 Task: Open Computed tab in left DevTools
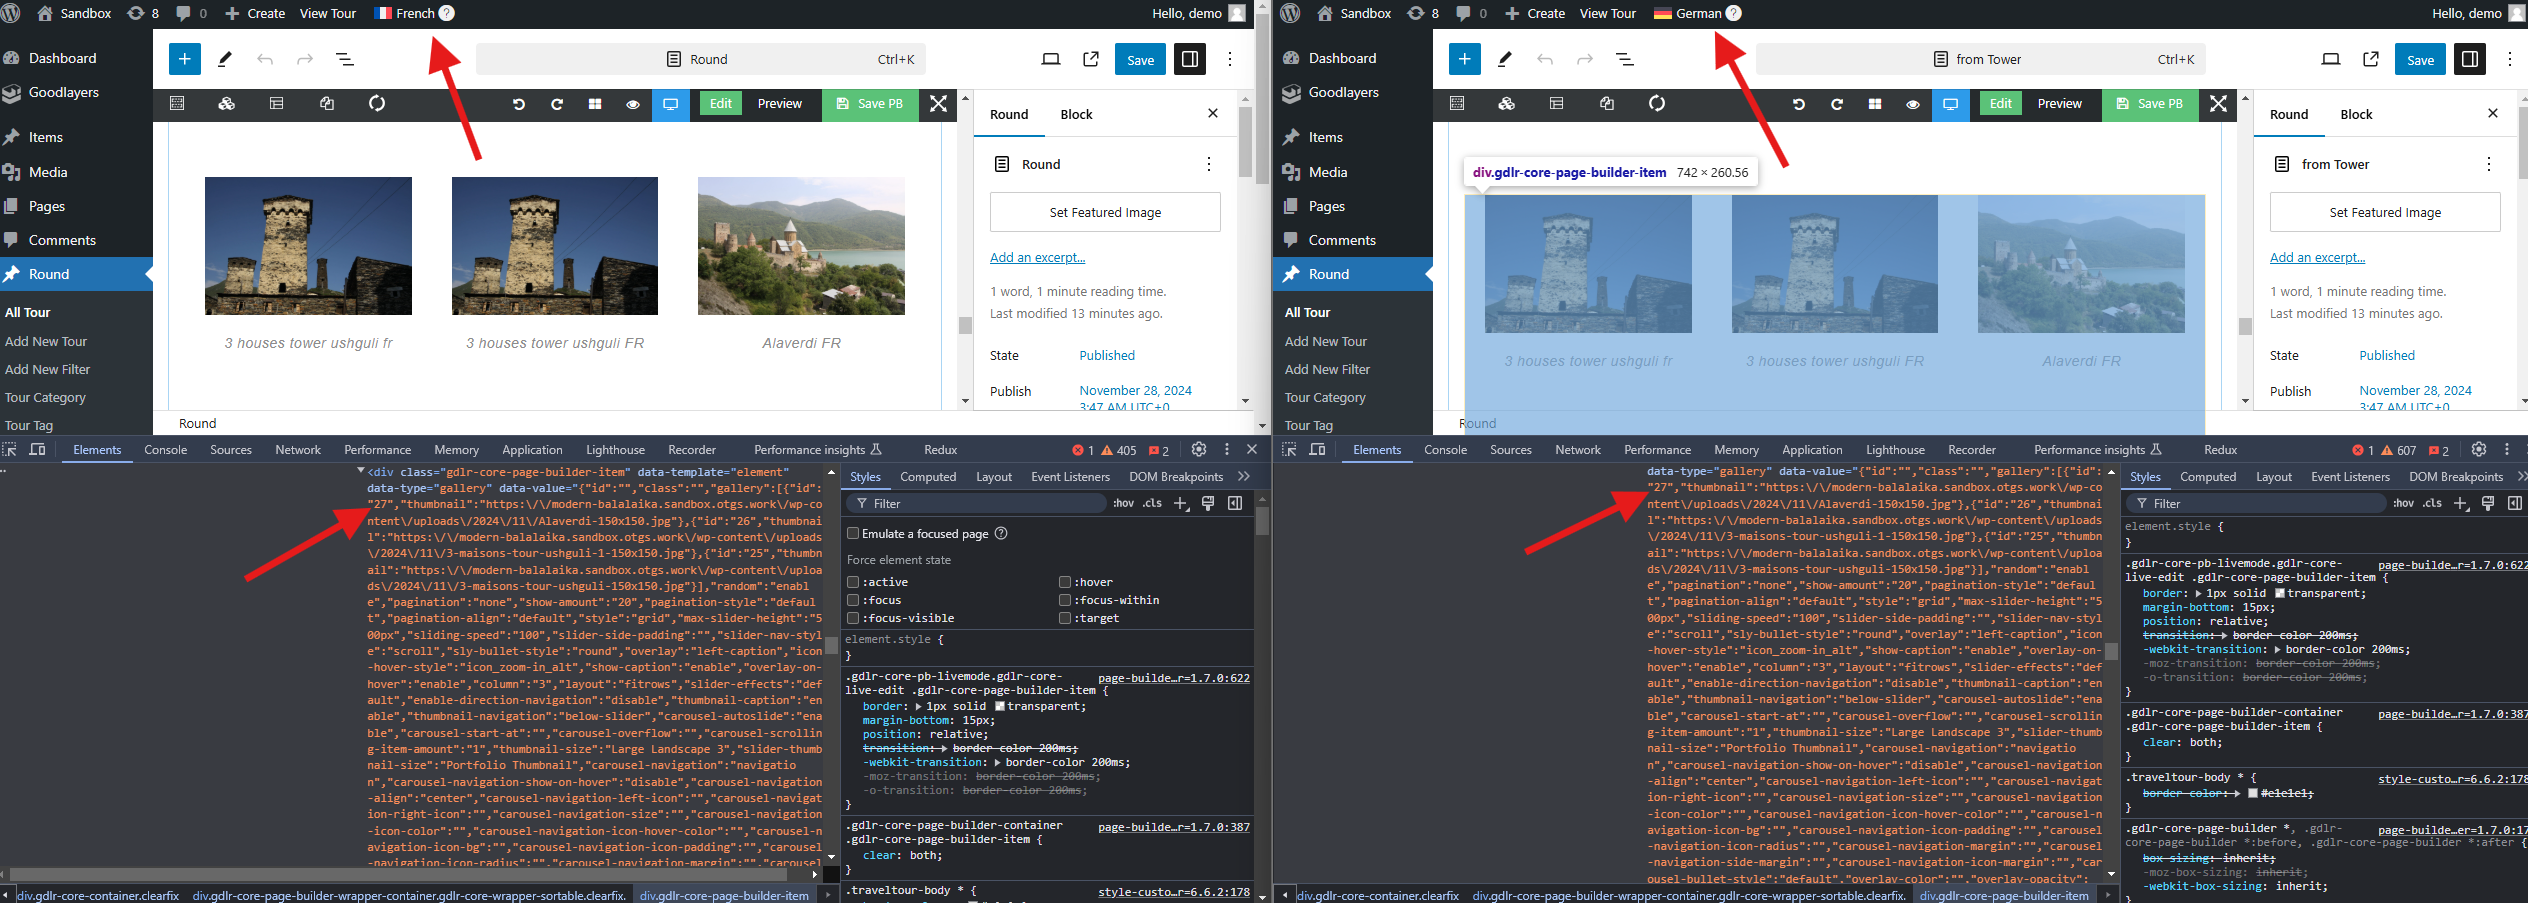pos(928,477)
